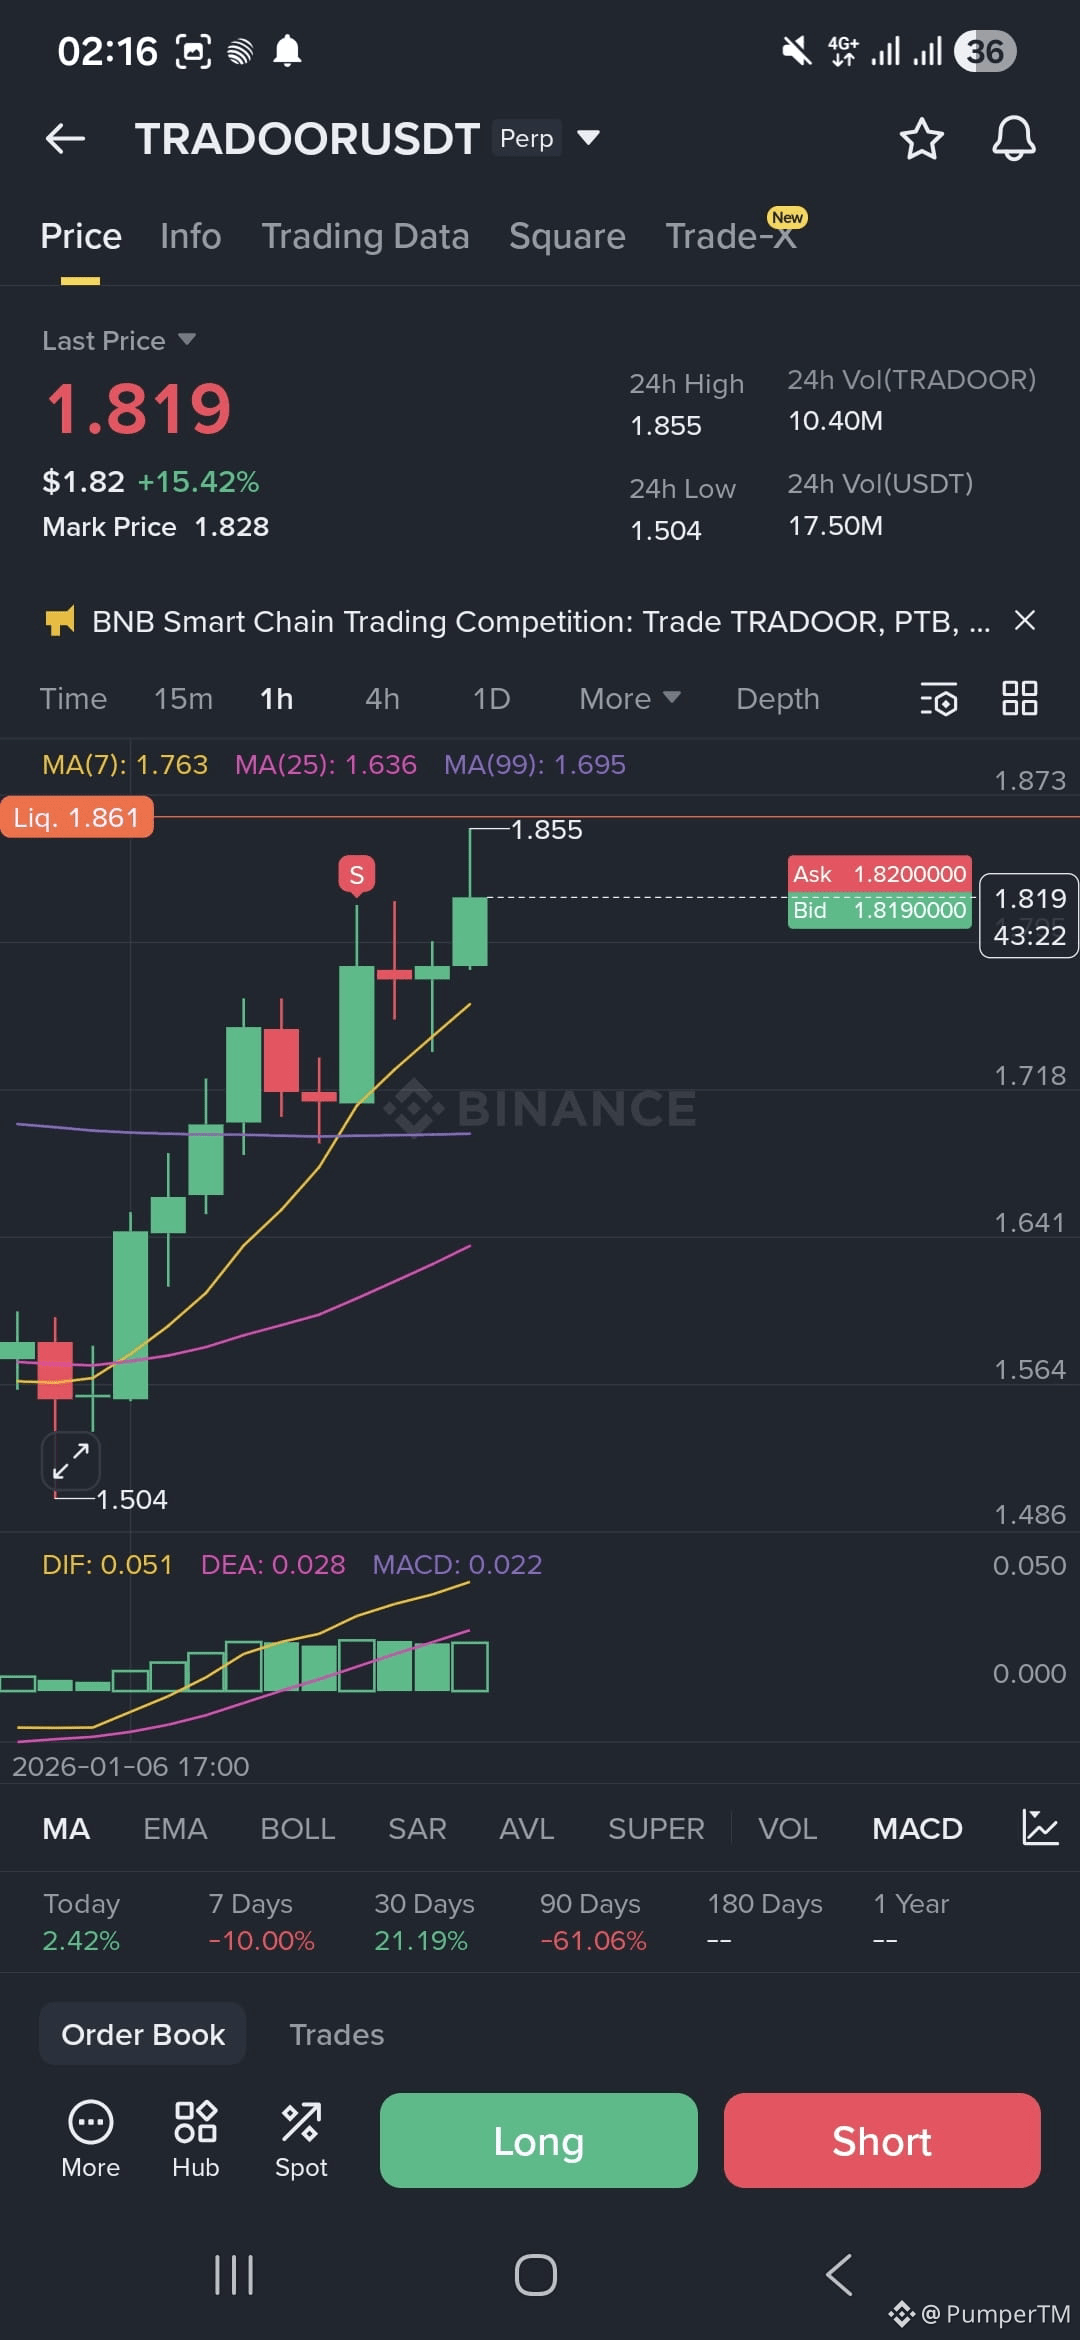Open the More timeframes dropdown

click(x=630, y=698)
